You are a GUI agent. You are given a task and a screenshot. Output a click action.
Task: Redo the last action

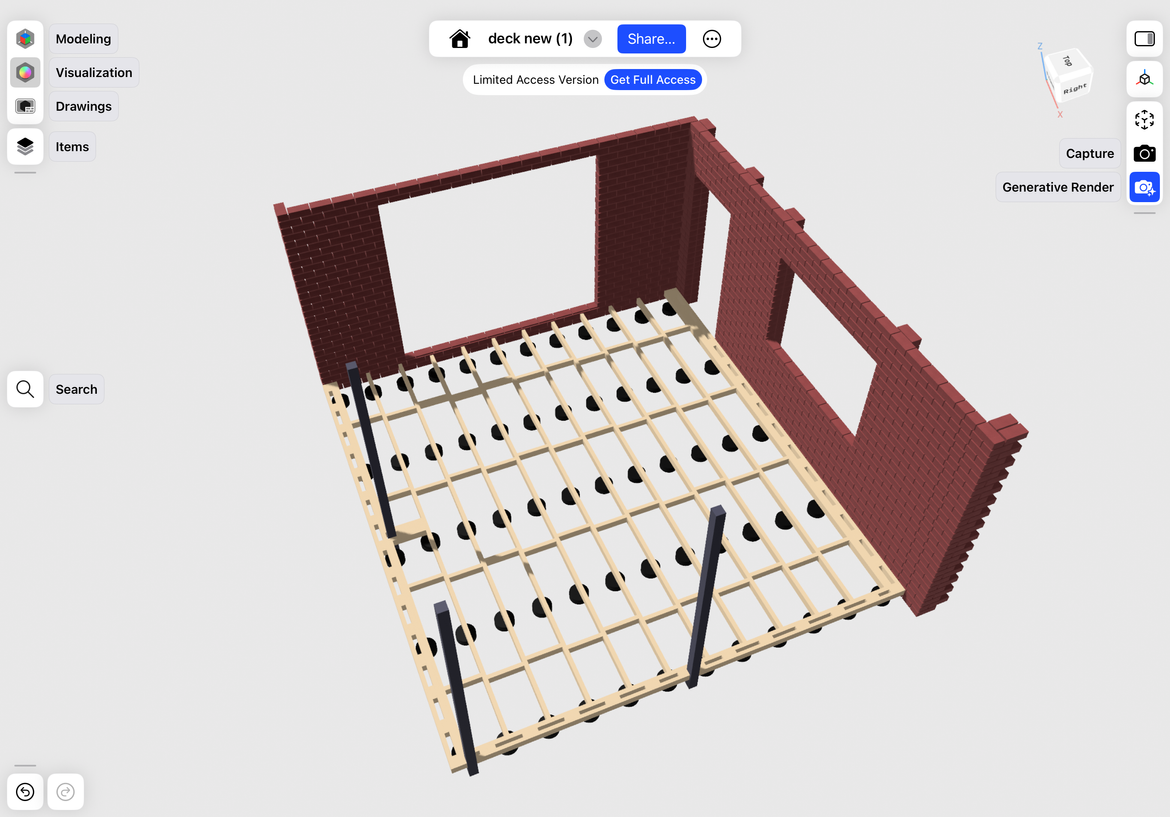click(x=66, y=792)
